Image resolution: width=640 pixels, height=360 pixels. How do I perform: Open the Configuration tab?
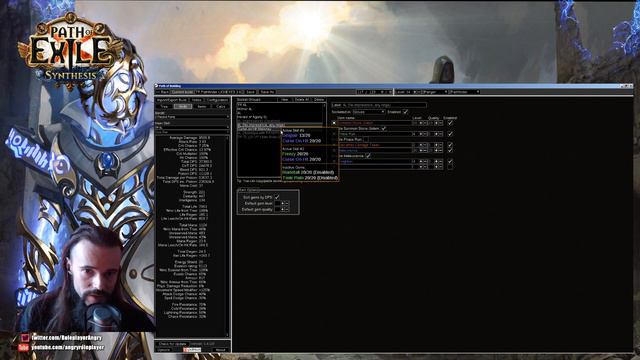pyautogui.click(x=217, y=100)
